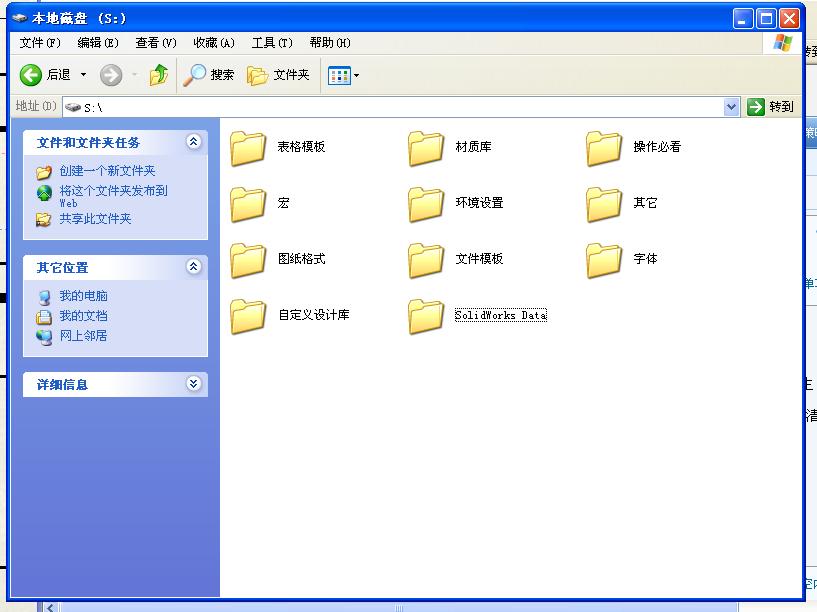The width and height of the screenshot is (817, 612).
Task: Click the drive icon in title bar
Action: coord(19,18)
